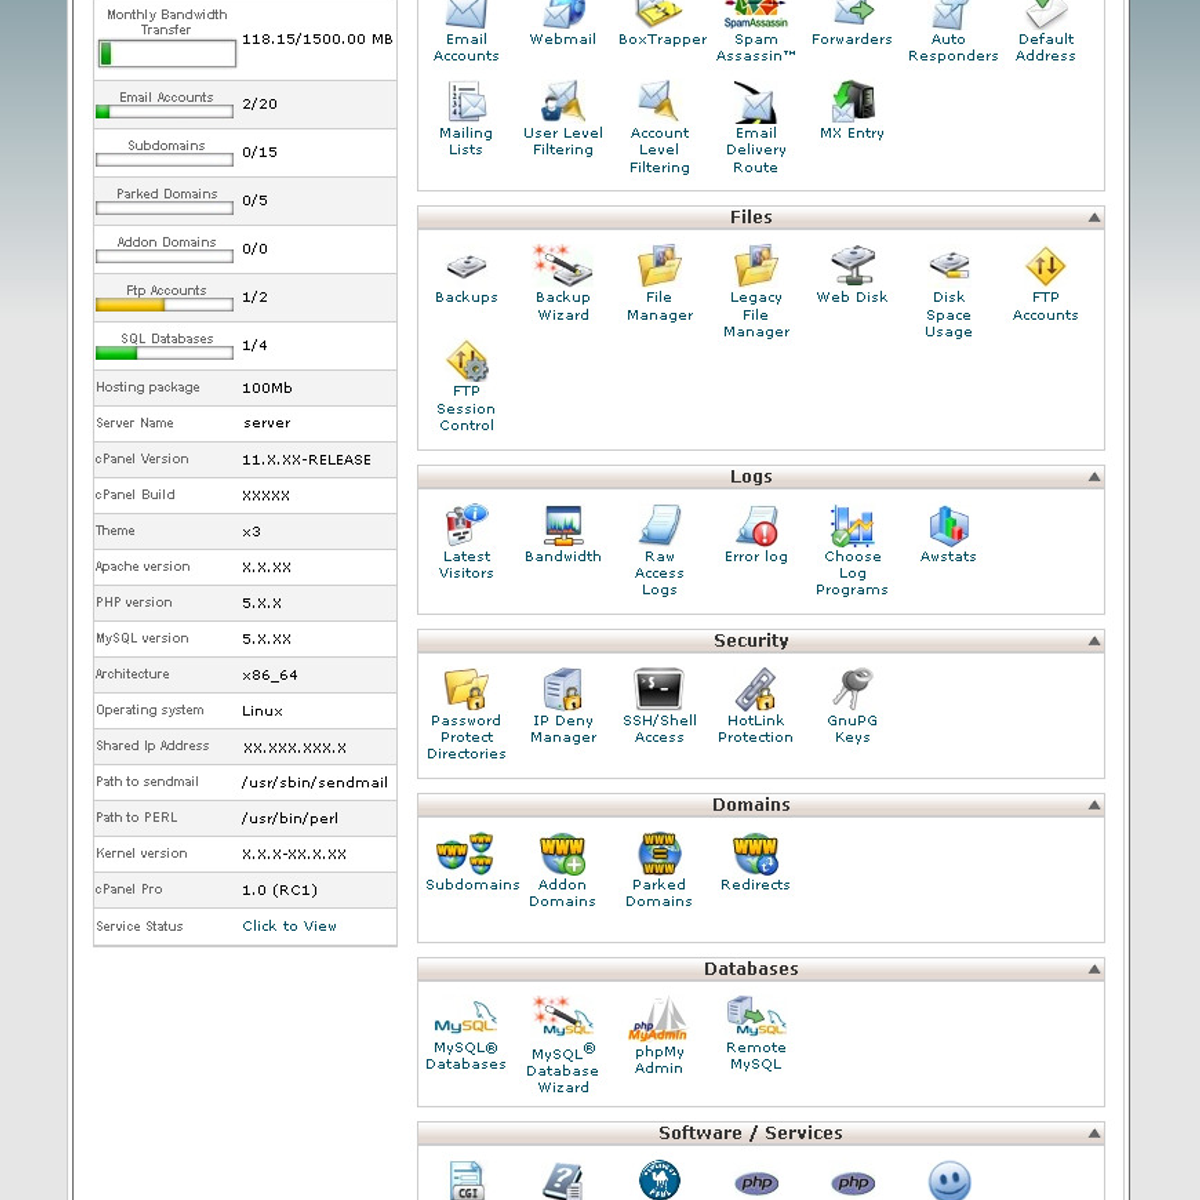Open HotLink Protection
This screenshot has height=1200, width=1200.
[x=756, y=706]
